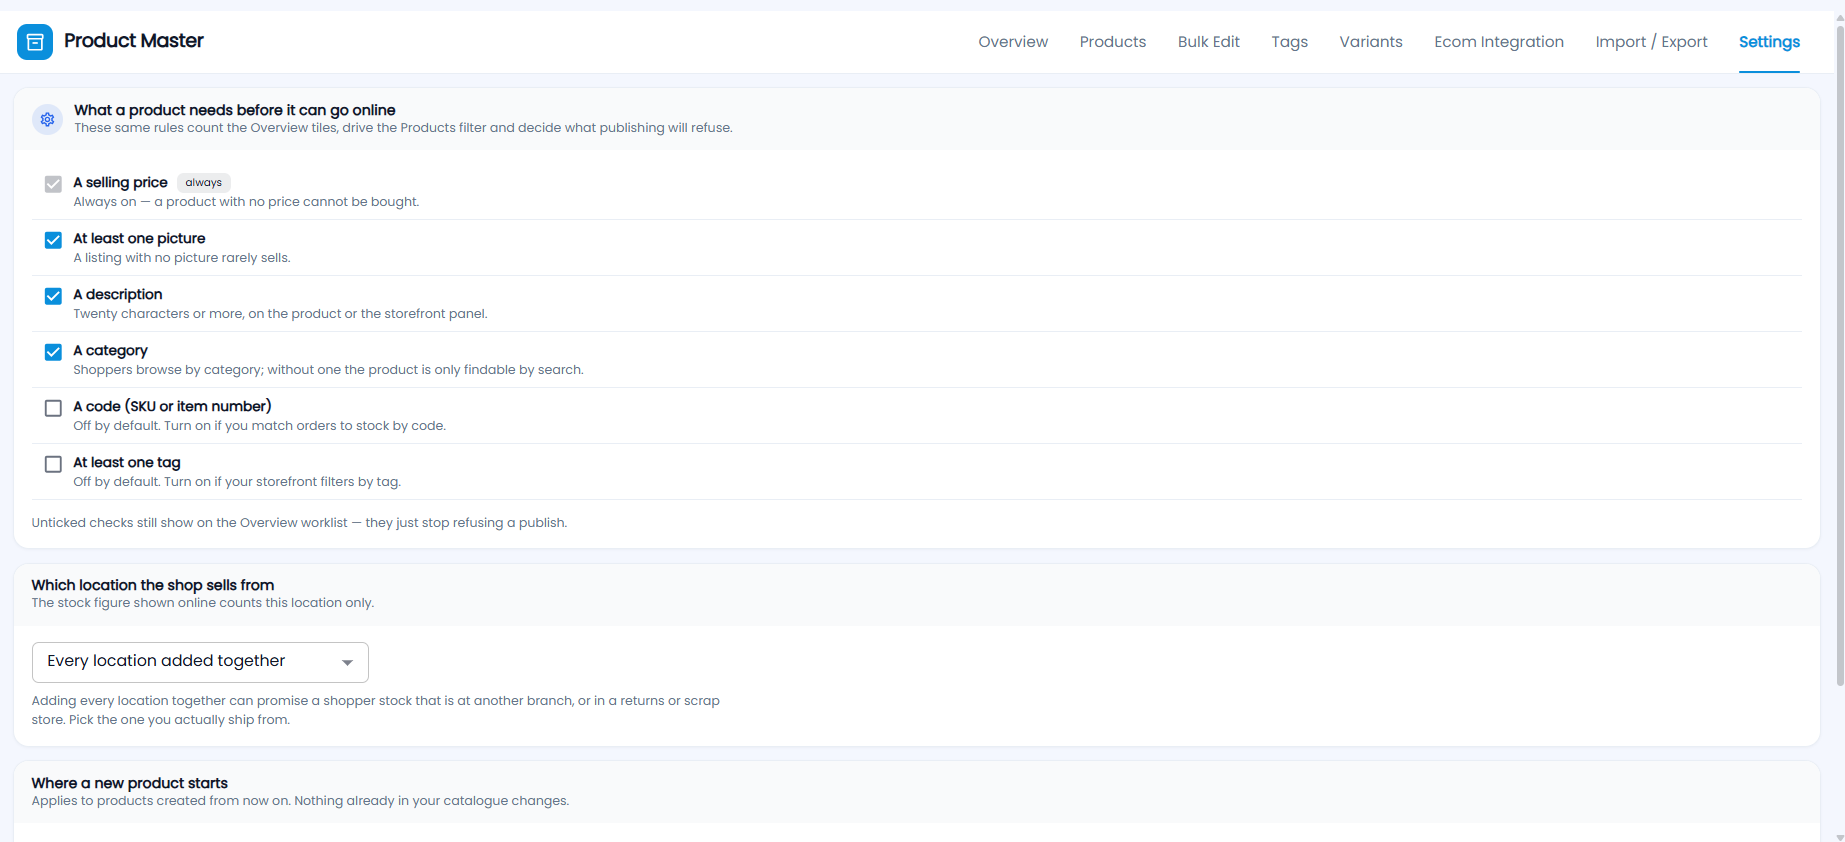Switch to the Bulk Edit tab
The width and height of the screenshot is (1845, 842).
click(1209, 42)
